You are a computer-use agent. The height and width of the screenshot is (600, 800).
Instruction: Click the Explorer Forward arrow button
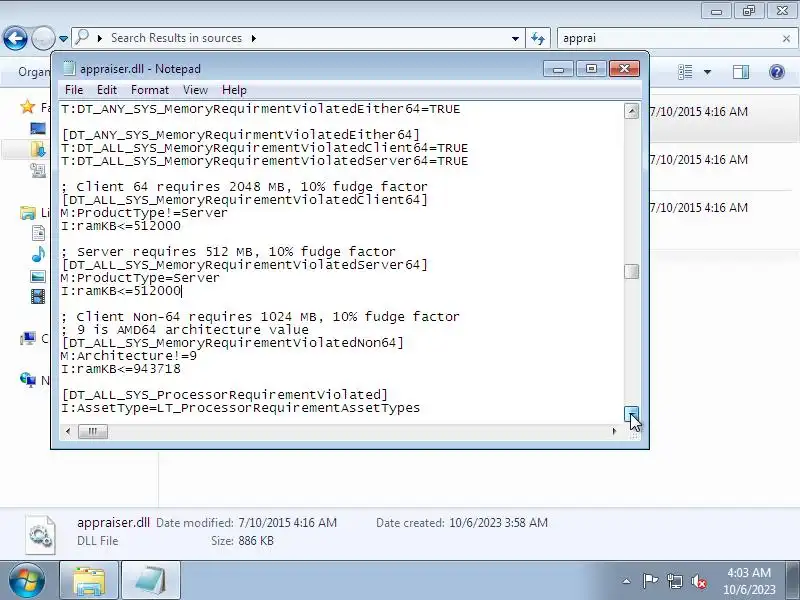(x=43, y=38)
